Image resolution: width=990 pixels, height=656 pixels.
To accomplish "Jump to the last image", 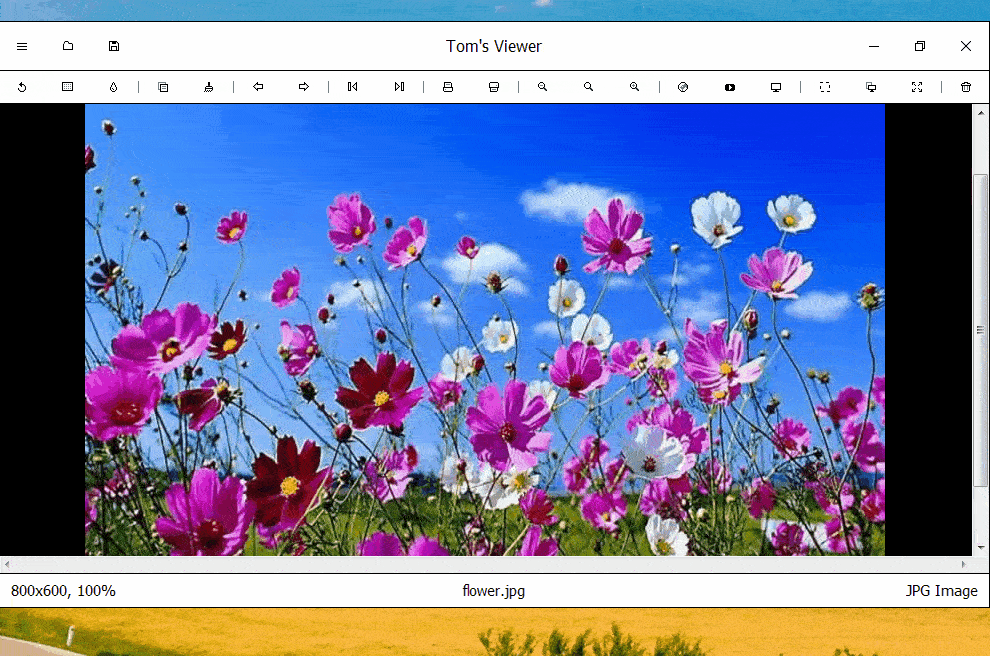I will tap(399, 86).
